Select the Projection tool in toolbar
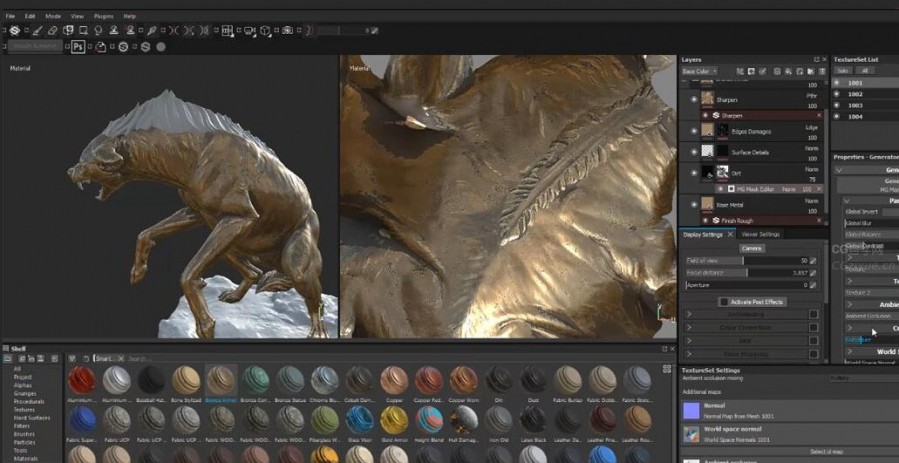The image size is (899, 463). pos(68,30)
